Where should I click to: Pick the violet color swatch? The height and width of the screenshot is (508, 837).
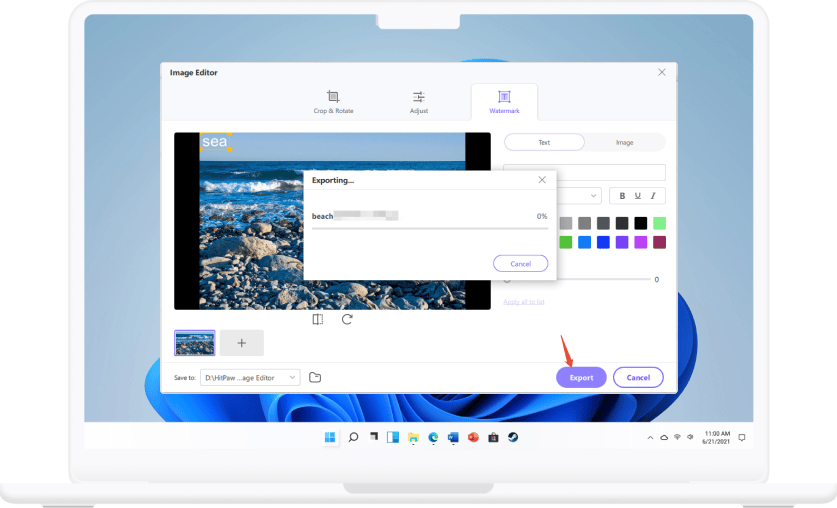622,242
